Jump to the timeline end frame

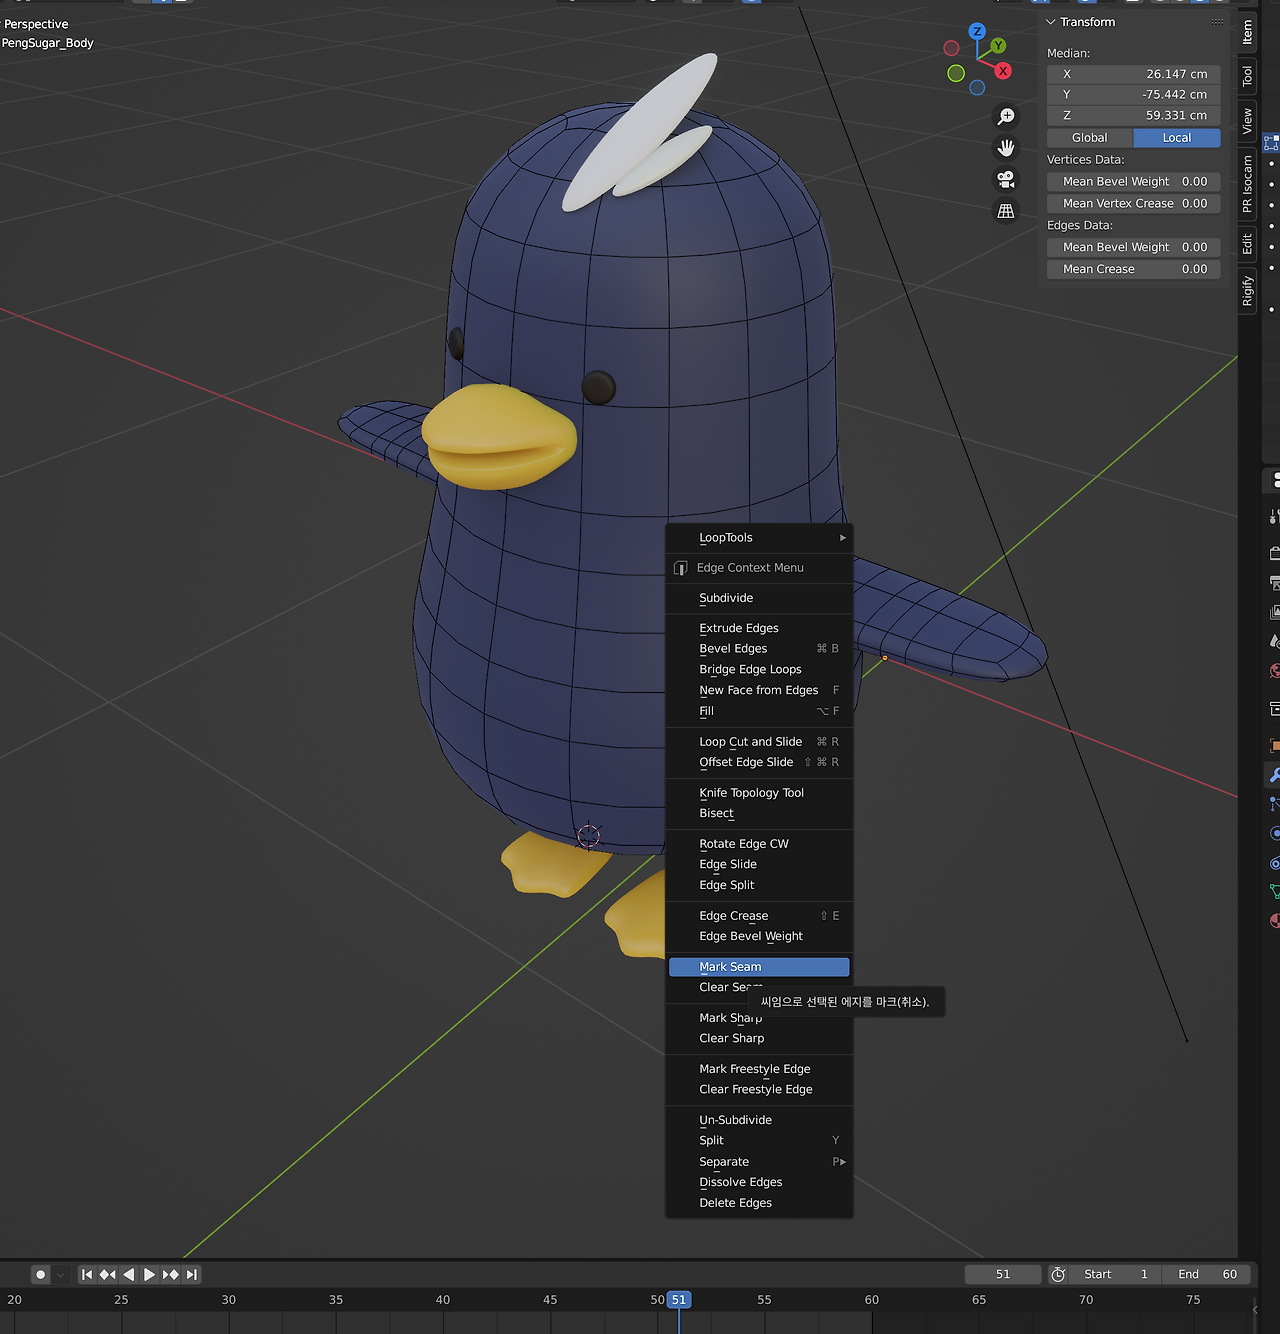click(x=192, y=1274)
